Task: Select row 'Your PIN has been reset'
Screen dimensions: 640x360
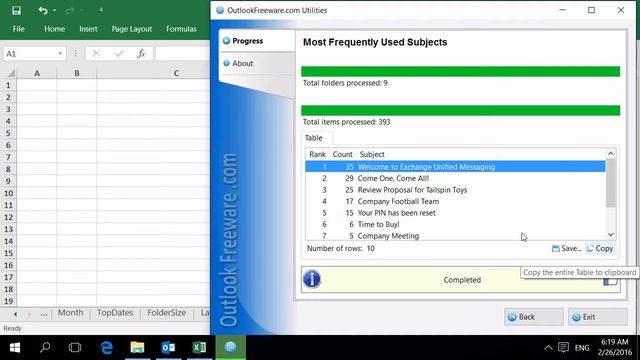Action: point(455,213)
